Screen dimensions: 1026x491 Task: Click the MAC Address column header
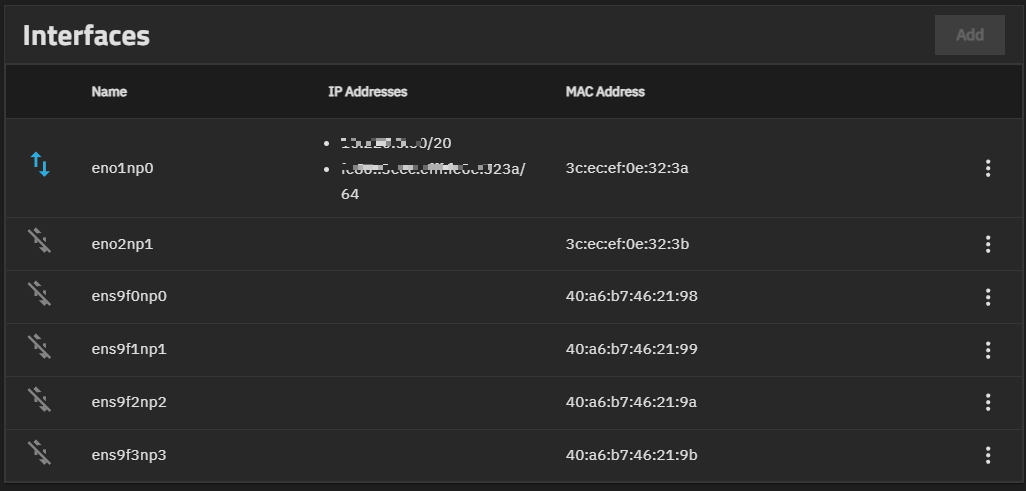point(605,92)
